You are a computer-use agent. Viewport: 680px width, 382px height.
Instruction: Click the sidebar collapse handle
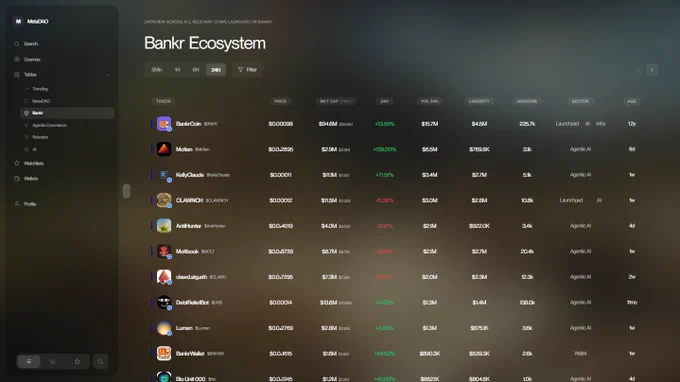(x=126, y=191)
